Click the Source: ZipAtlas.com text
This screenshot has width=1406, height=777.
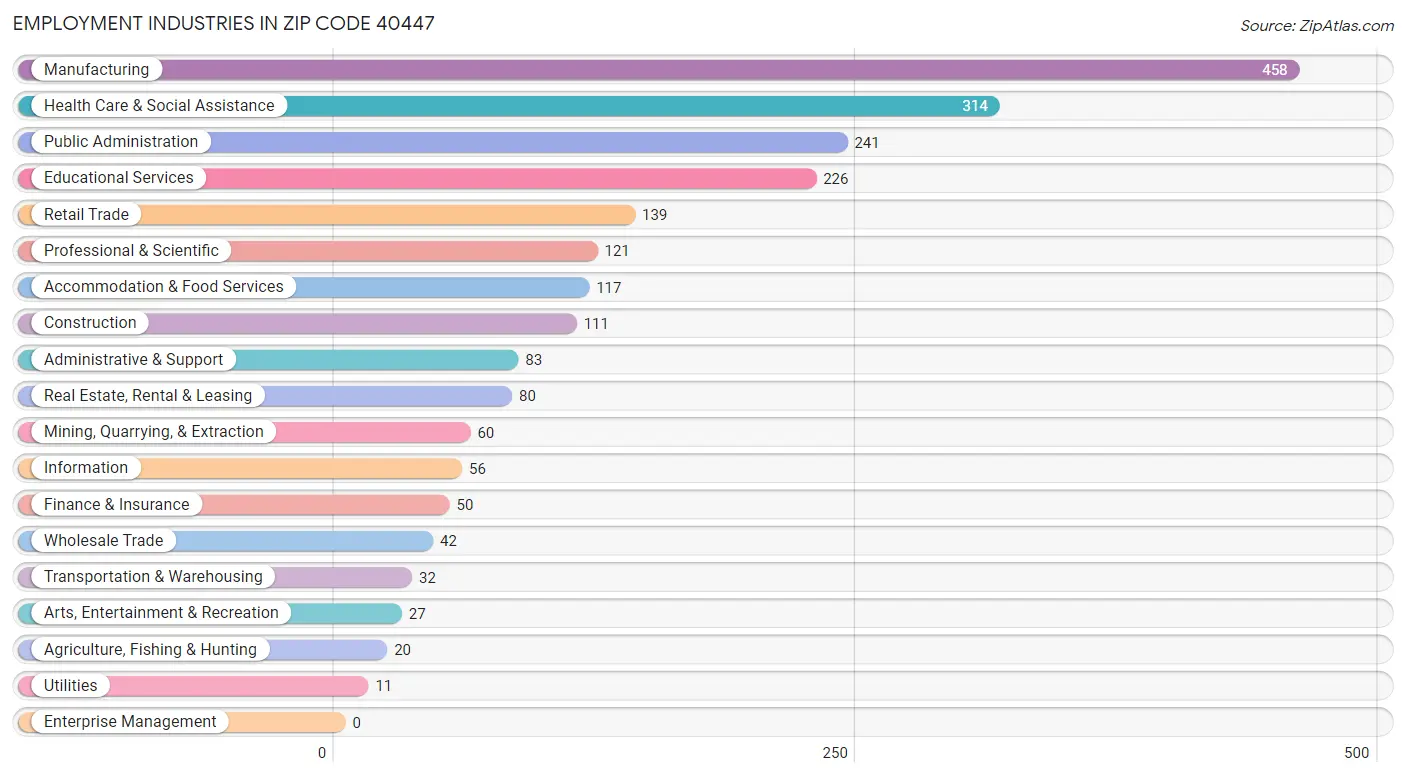click(1317, 26)
